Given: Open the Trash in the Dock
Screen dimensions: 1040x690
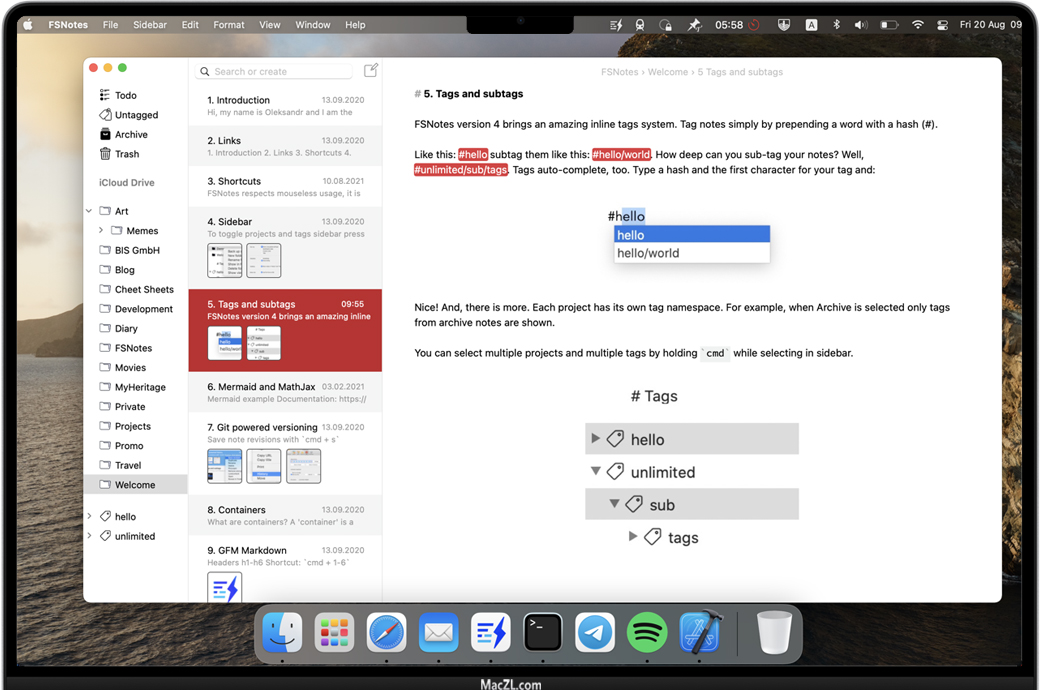Looking at the screenshot, I should (x=774, y=632).
